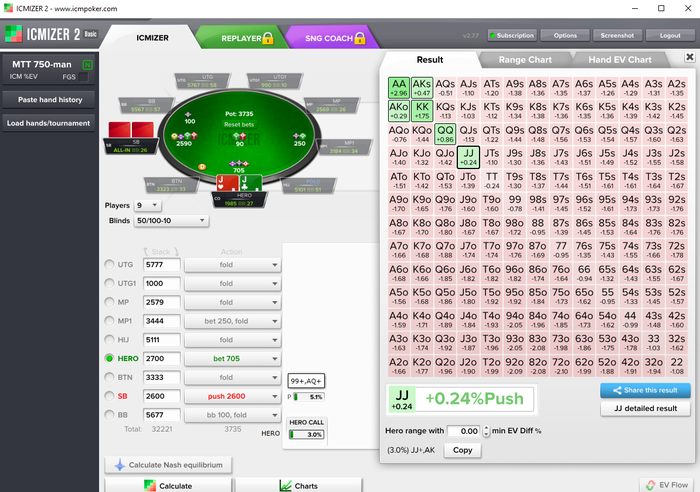Open the BTN action dropdown

pos(233,377)
